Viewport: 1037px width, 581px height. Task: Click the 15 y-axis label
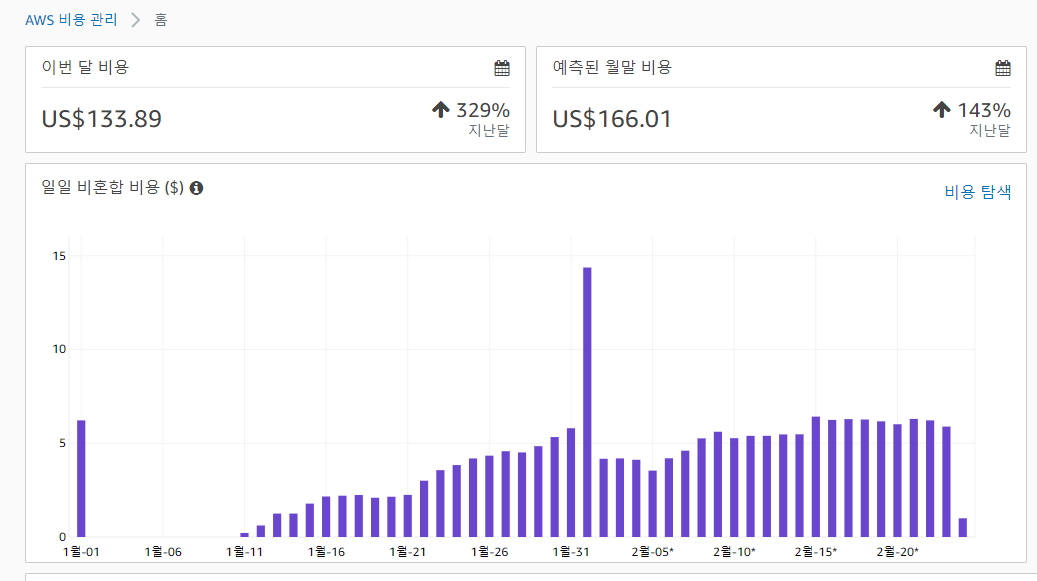[x=60, y=256]
